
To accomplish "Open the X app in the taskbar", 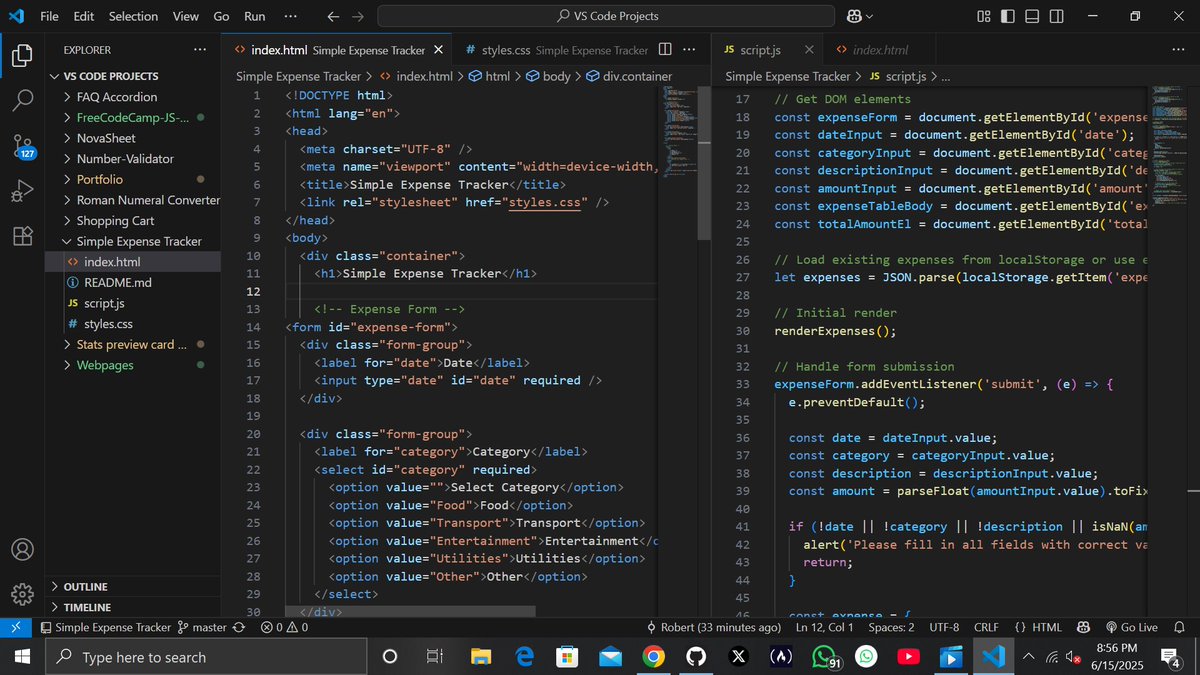I will (738, 657).
